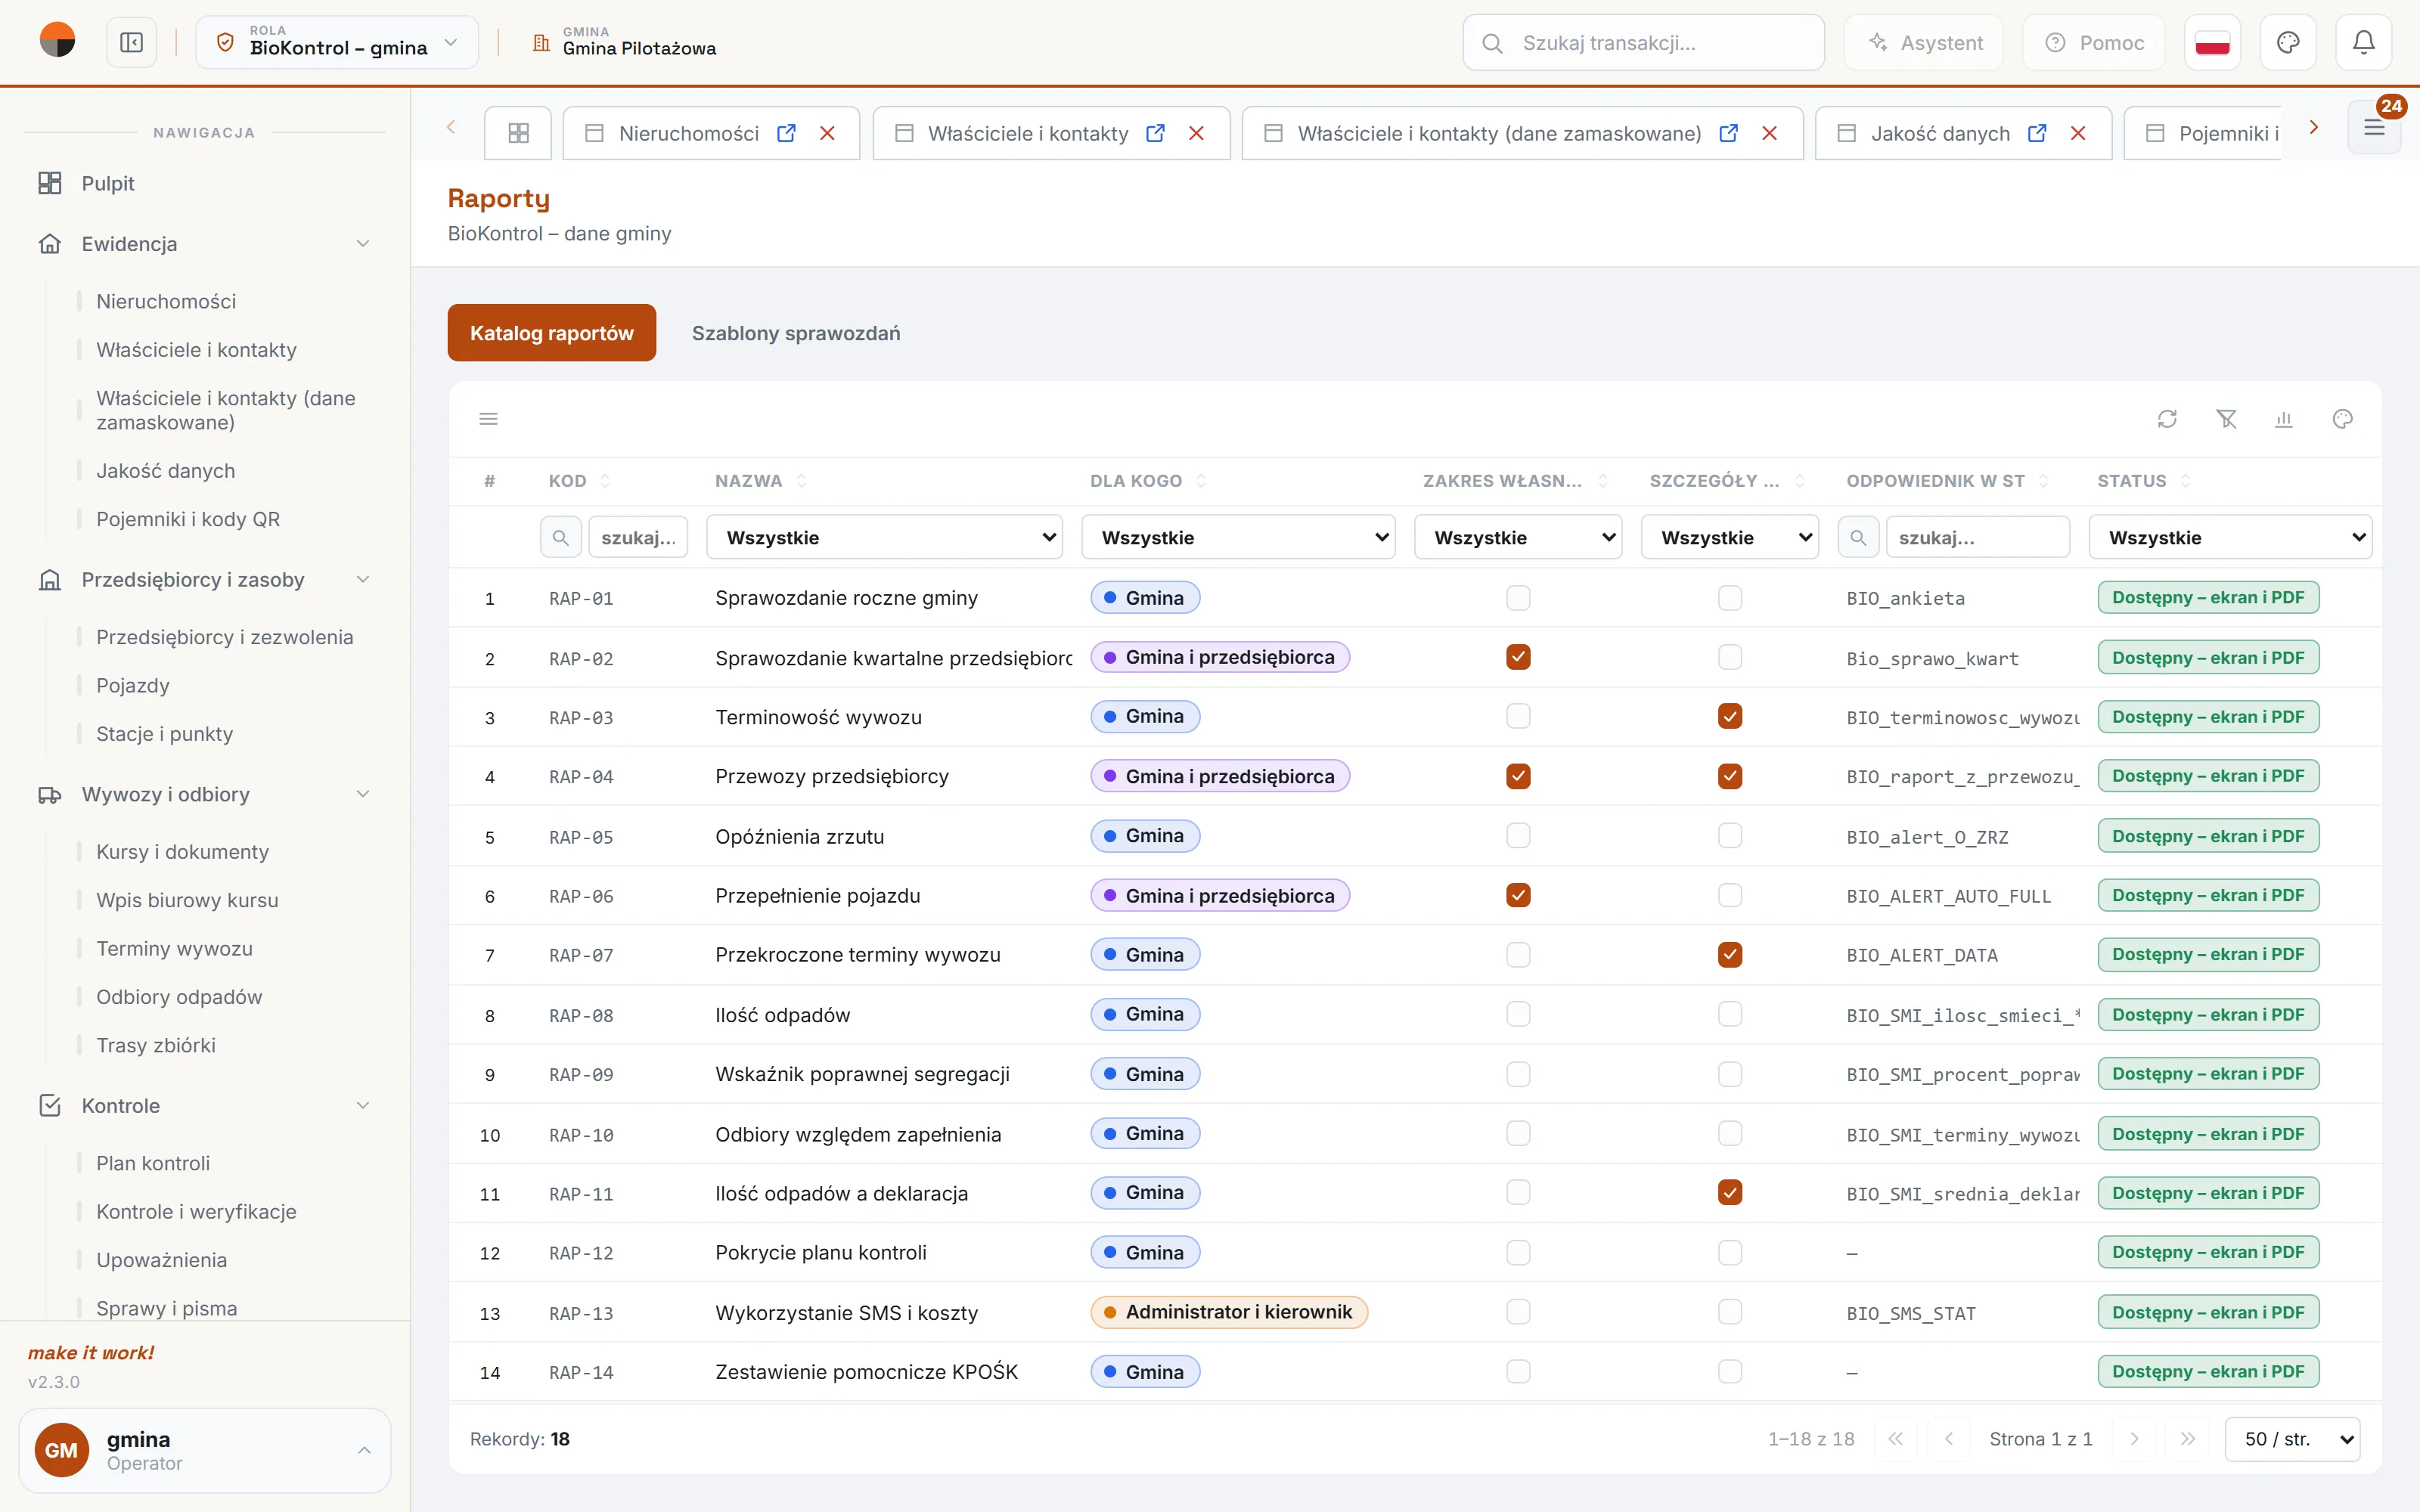
Task: Open chart view icon in table toolbar
Action: (2284, 419)
